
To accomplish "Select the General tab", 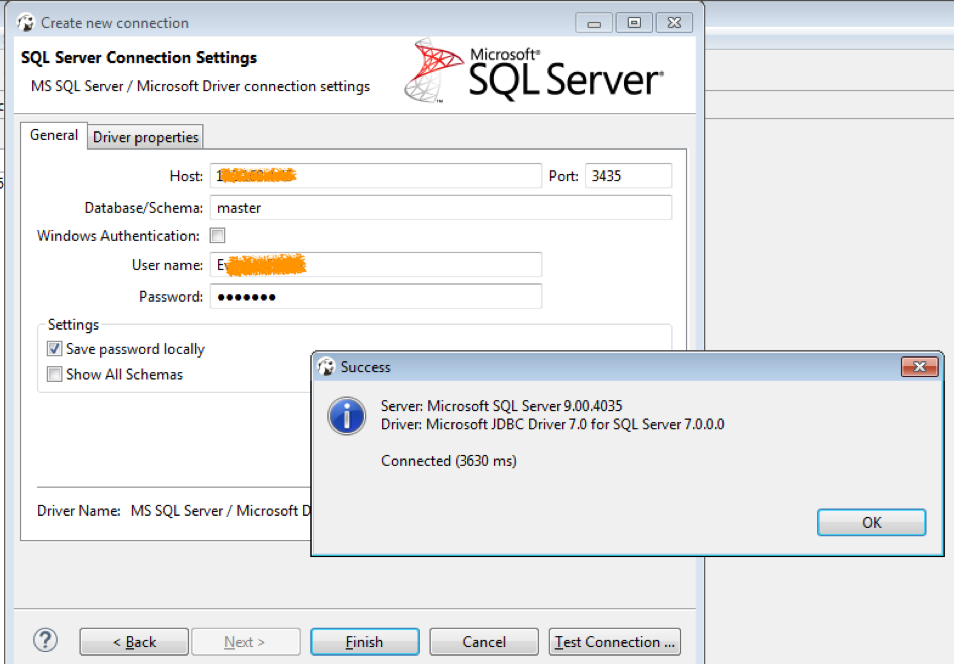I will point(54,135).
